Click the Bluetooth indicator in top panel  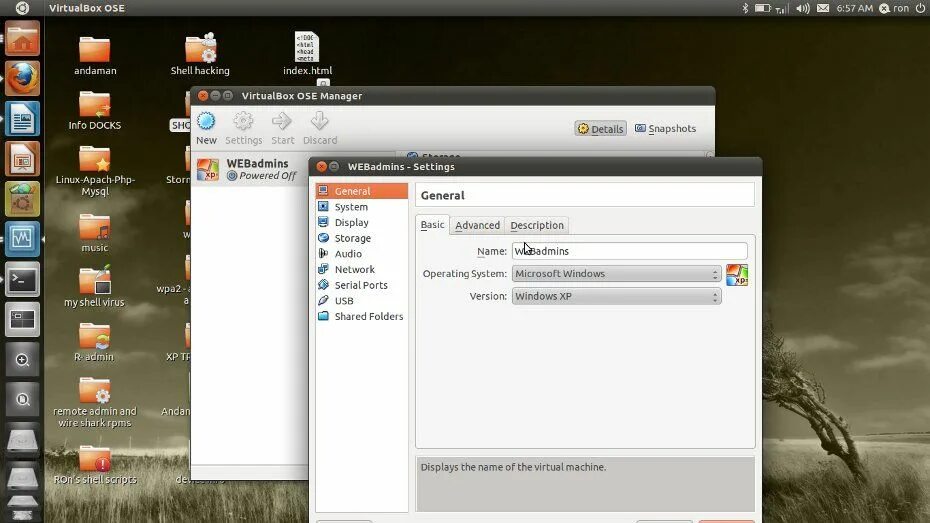point(746,8)
